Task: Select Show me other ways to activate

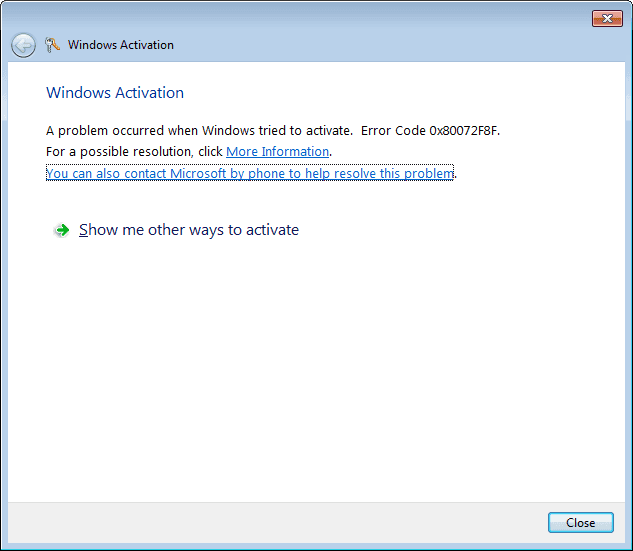Action: point(189,230)
